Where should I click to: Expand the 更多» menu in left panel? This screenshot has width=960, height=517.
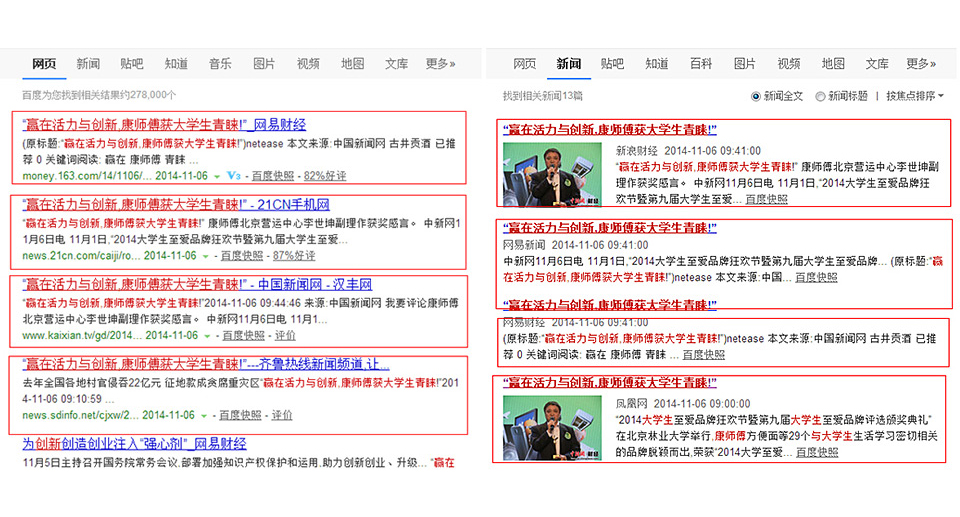click(440, 64)
